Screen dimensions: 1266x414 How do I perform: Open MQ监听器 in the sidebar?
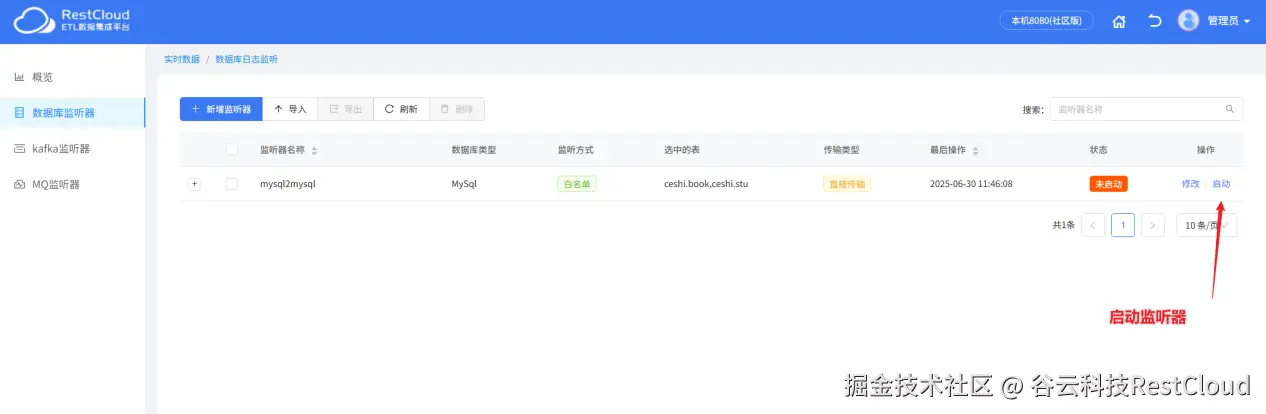pos(72,185)
